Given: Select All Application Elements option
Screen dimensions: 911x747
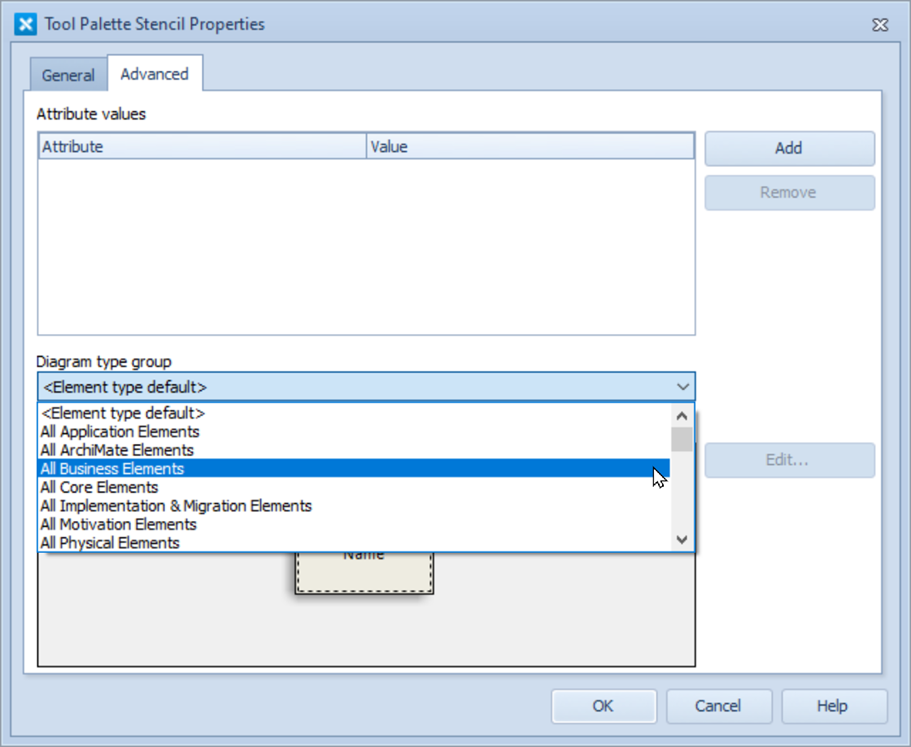Looking at the screenshot, I should 353,432.
